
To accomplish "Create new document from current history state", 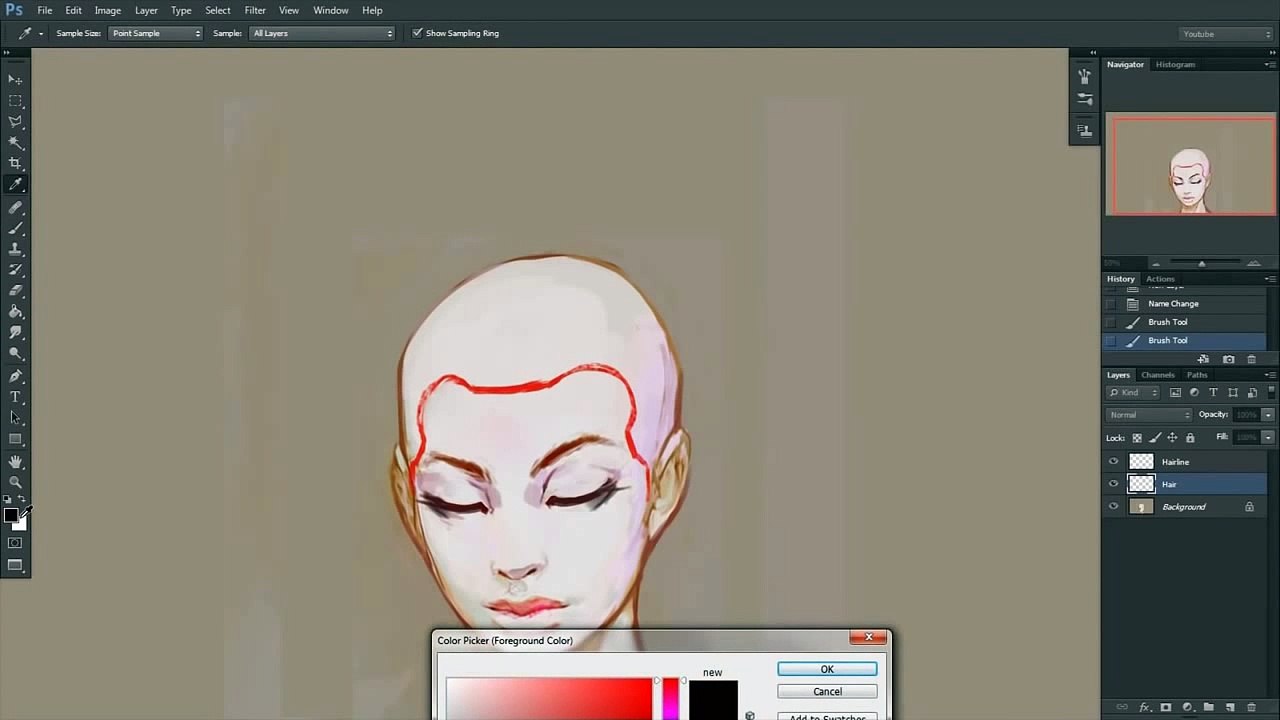I will [x=1203, y=359].
